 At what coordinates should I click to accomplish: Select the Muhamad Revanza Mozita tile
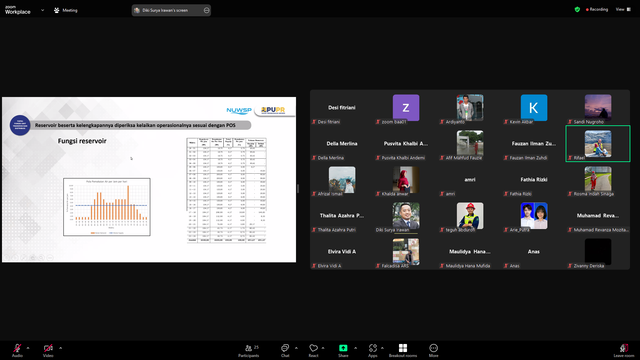point(598,216)
